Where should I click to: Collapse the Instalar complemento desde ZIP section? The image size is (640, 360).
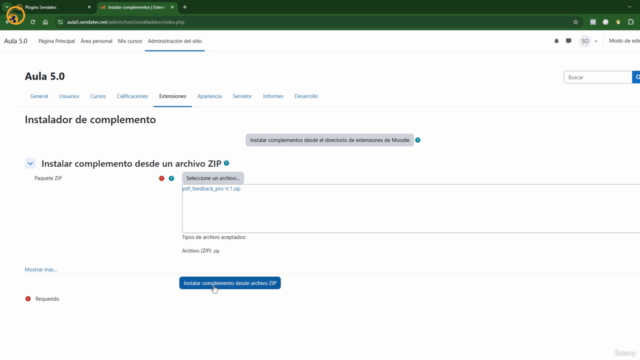pyautogui.click(x=30, y=163)
